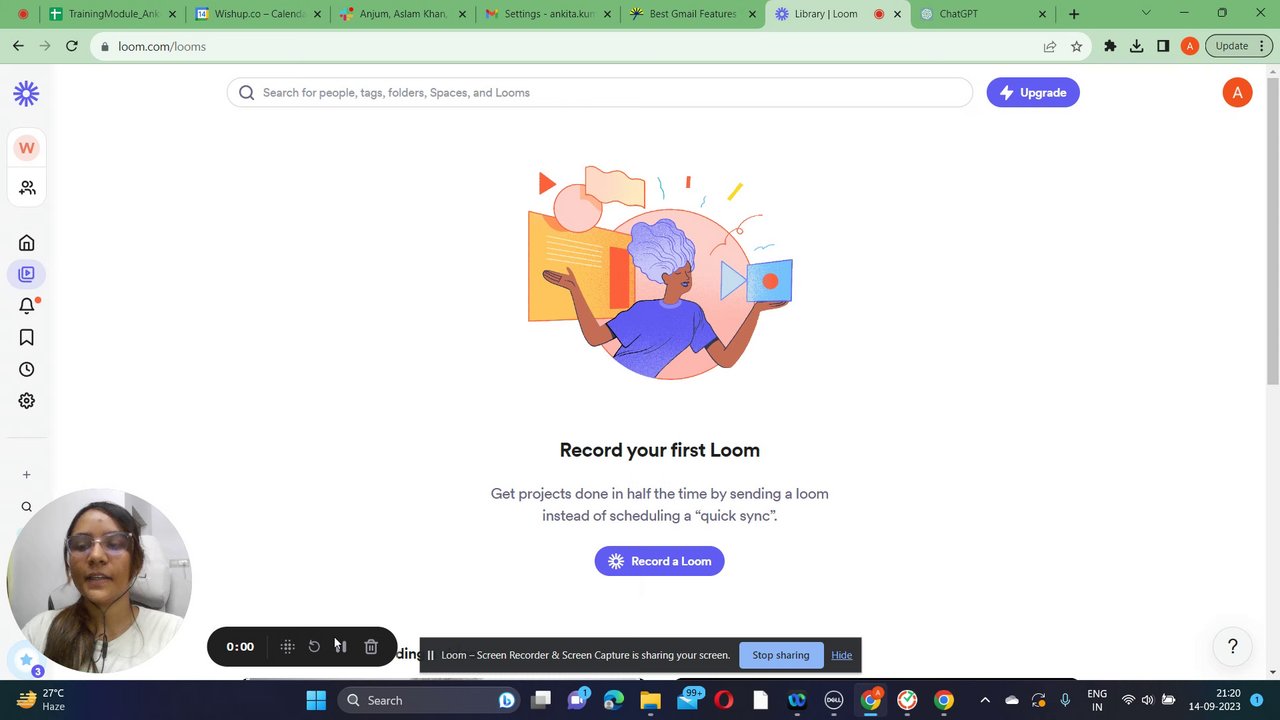Open the Opera browser taskbar icon

tap(724, 700)
